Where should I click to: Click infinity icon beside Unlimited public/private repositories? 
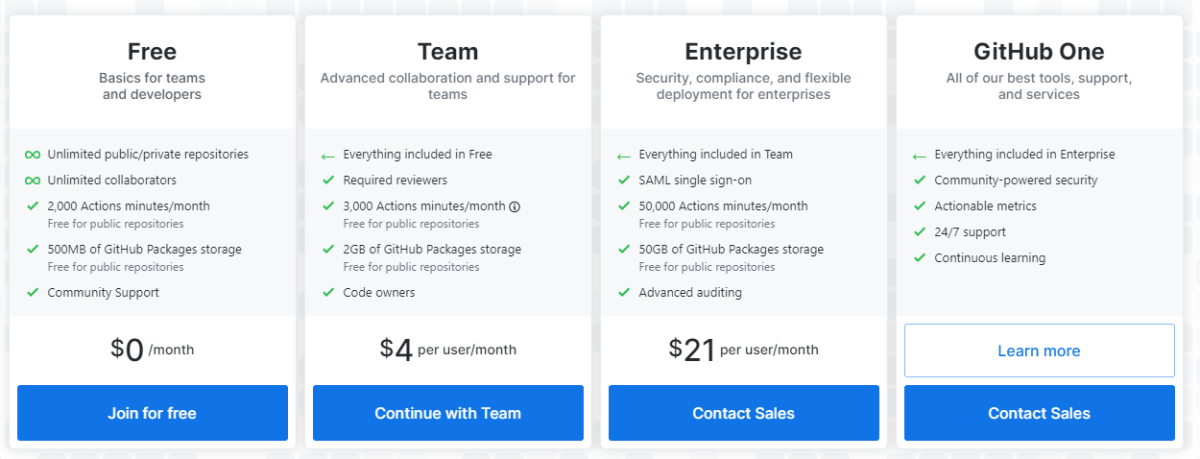click(33, 155)
